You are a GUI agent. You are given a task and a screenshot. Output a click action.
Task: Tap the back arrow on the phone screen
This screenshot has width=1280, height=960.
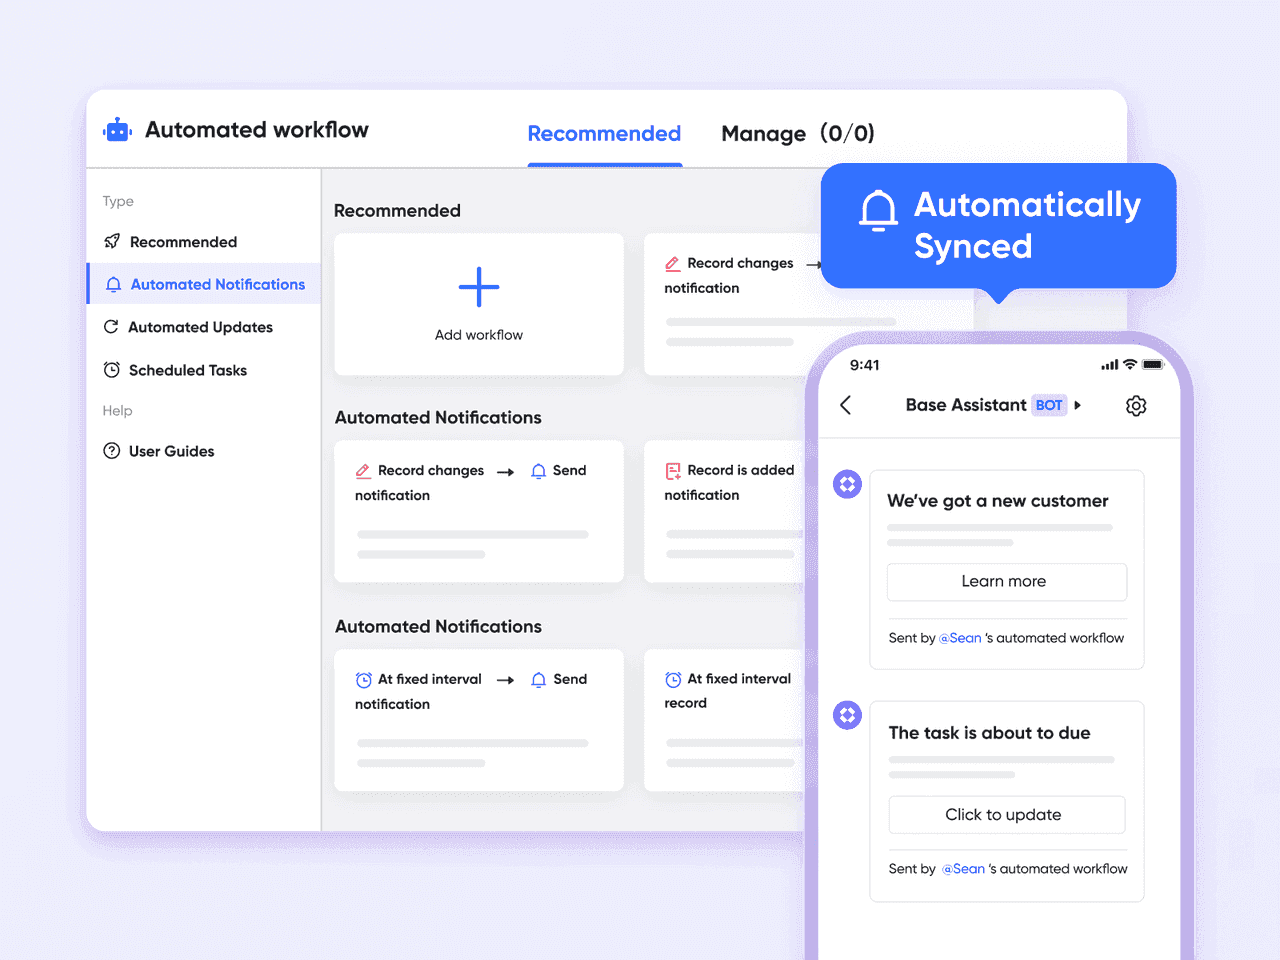click(x=845, y=405)
